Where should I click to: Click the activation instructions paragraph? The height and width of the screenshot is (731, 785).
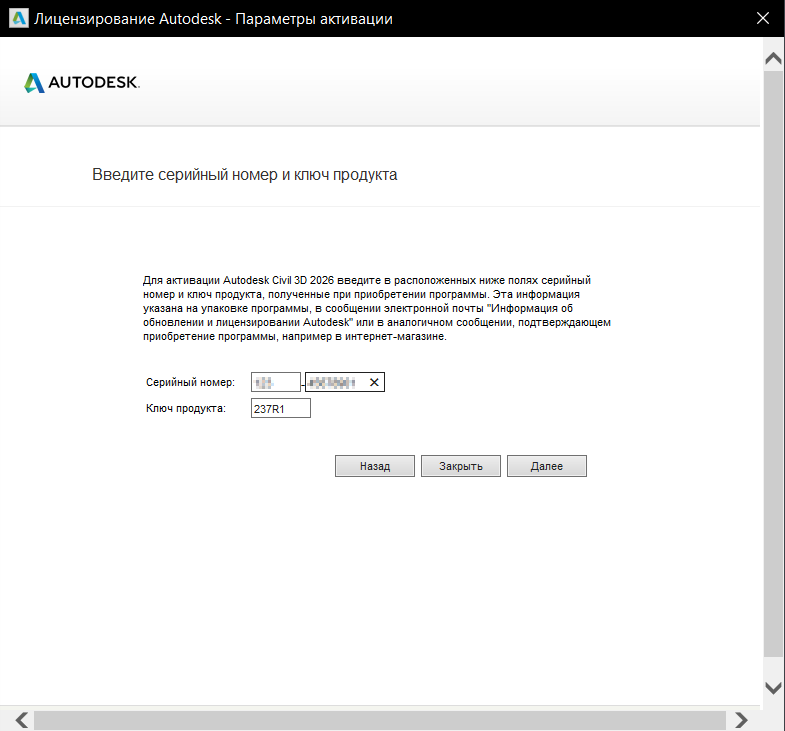(376, 309)
